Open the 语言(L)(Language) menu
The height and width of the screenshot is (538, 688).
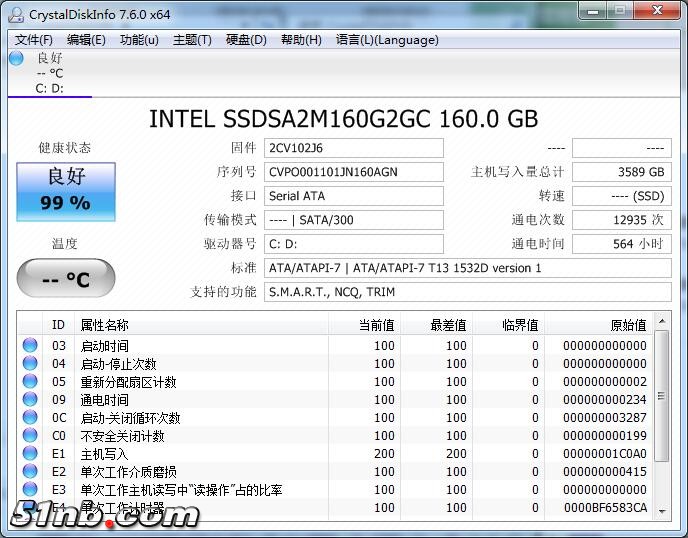click(387, 40)
